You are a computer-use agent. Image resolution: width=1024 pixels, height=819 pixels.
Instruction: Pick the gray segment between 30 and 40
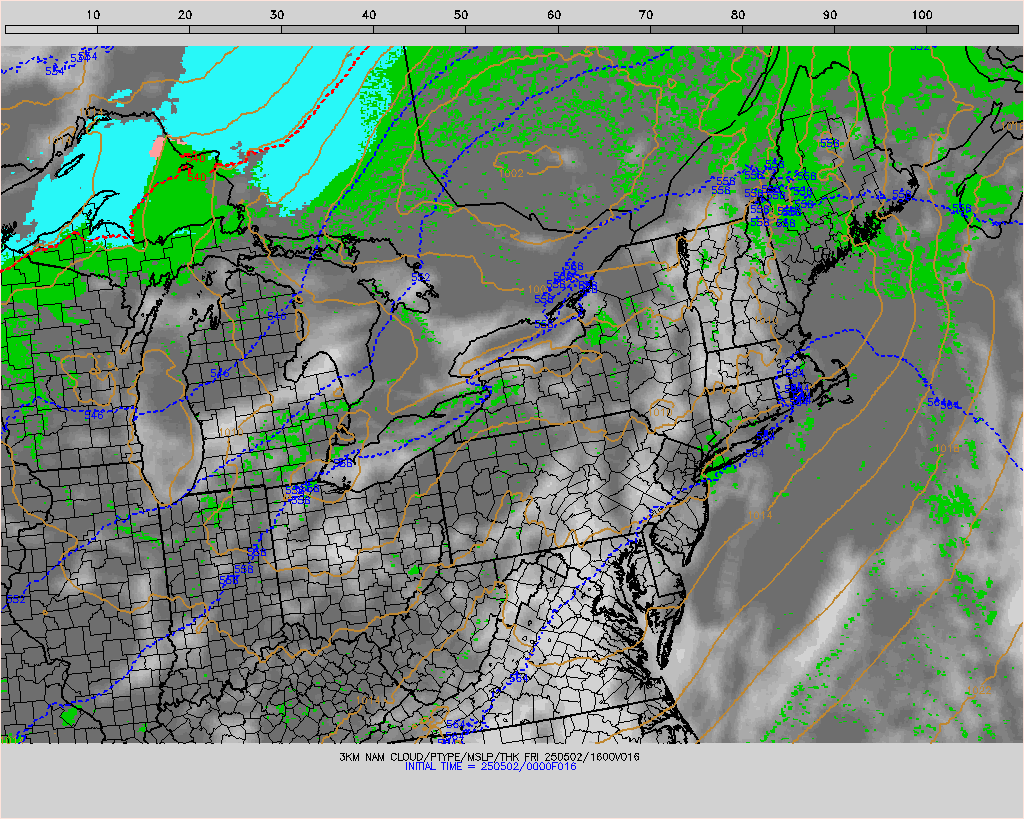click(x=328, y=29)
